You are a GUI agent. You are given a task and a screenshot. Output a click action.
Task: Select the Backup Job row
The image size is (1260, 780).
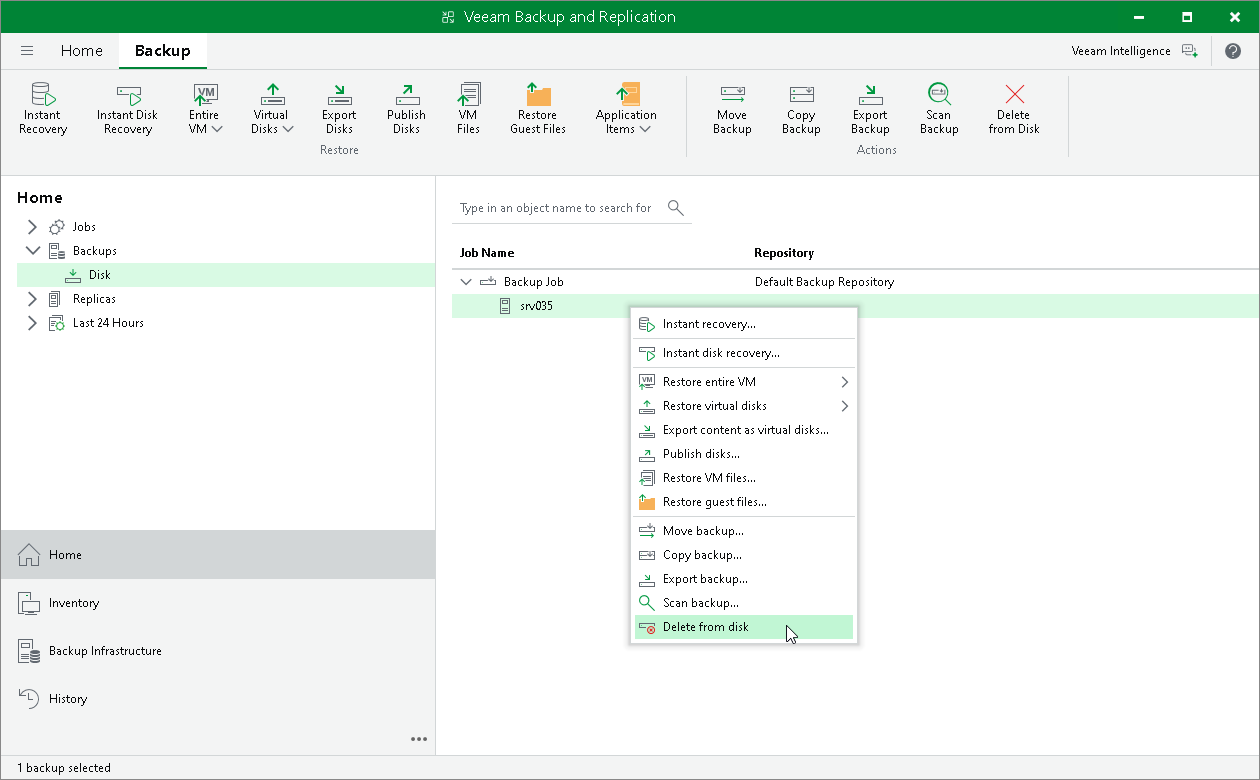(x=855, y=282)
